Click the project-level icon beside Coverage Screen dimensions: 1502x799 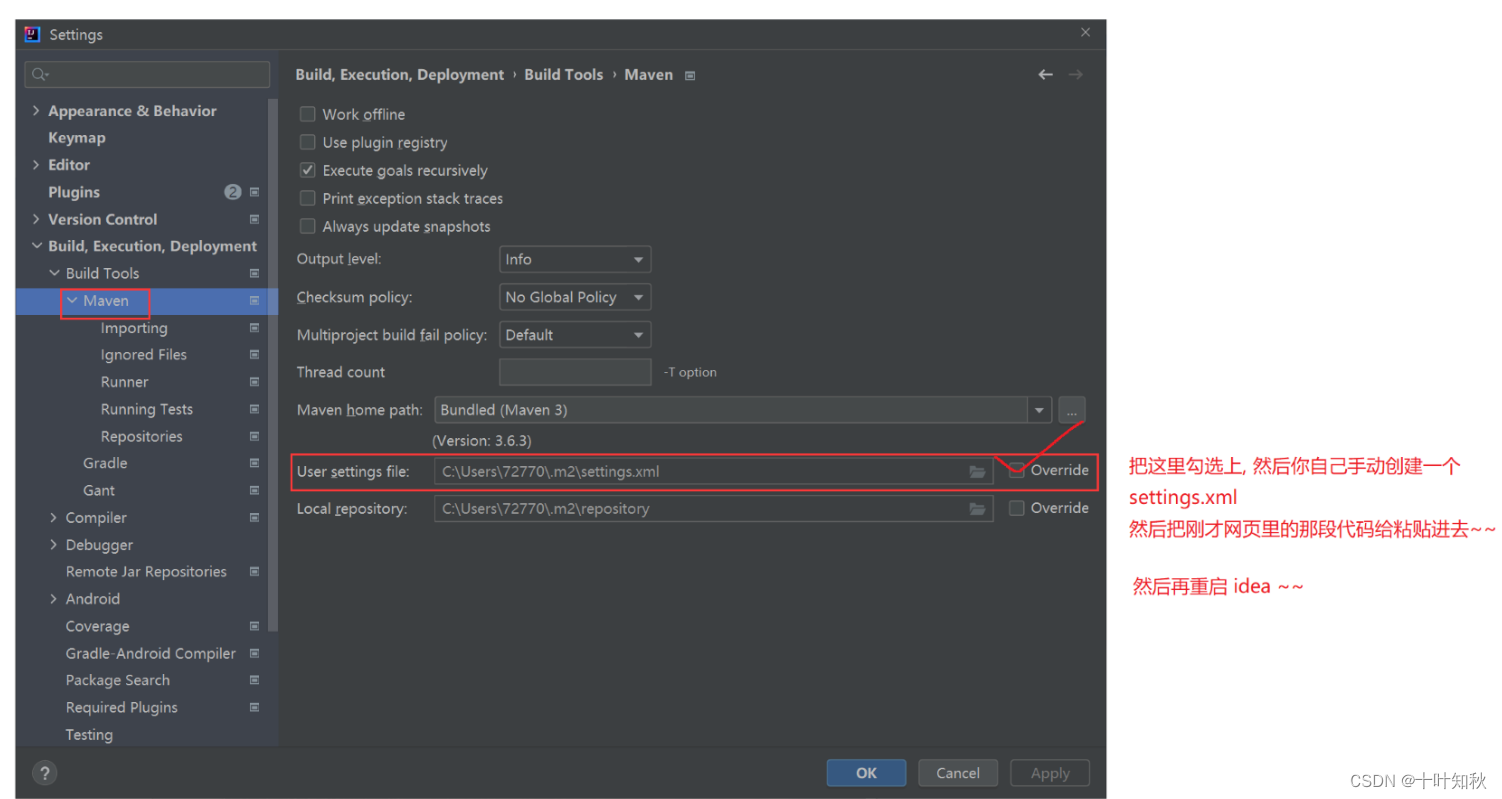[255, 626]
